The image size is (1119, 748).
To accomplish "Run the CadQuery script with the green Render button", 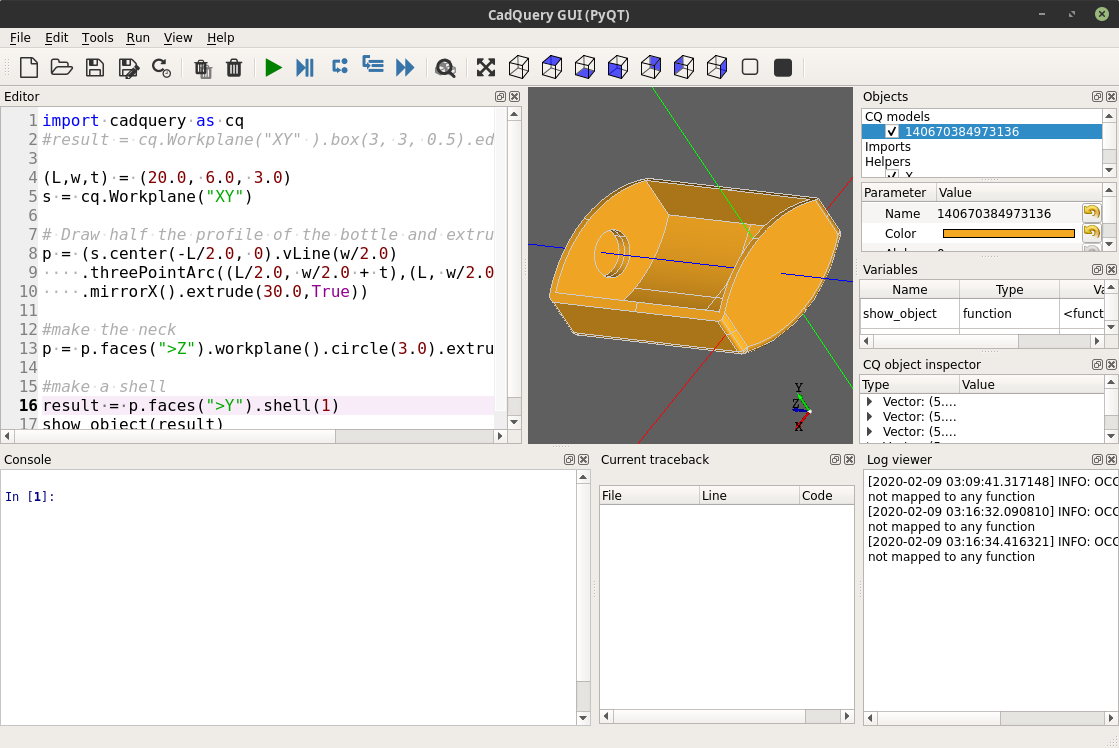I will [x=273, y=67].
